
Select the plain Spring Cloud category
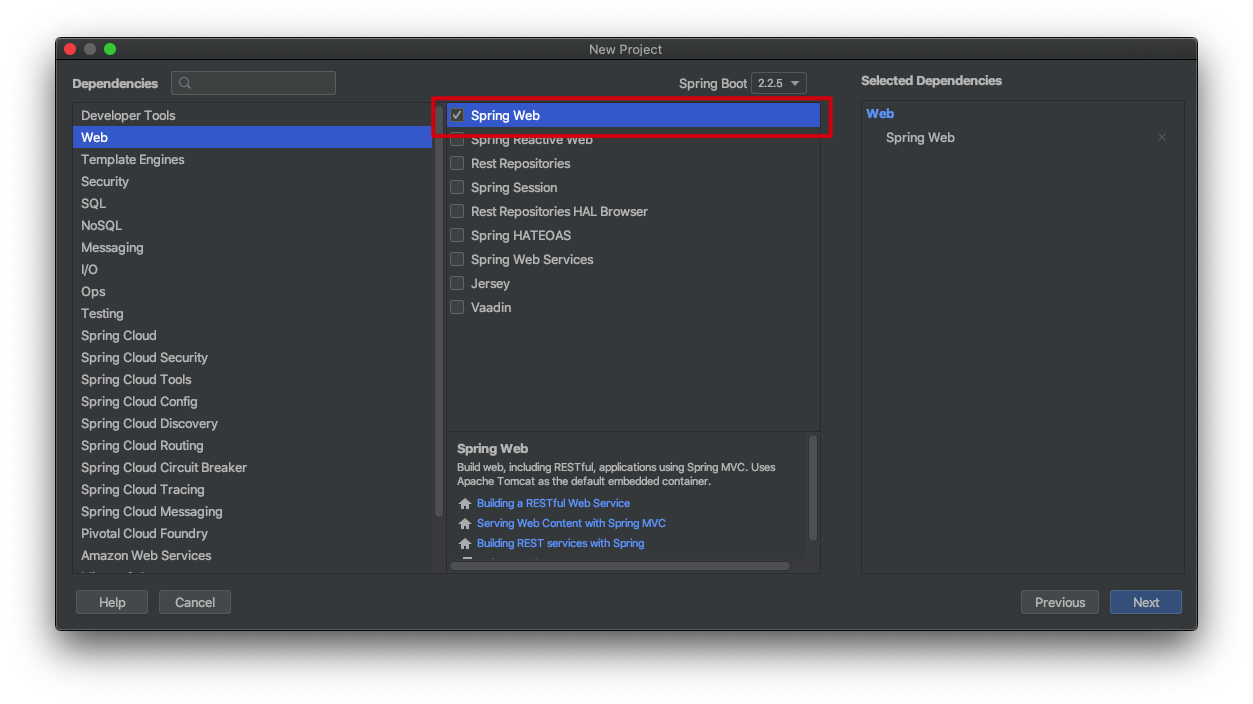click(253, 335)
